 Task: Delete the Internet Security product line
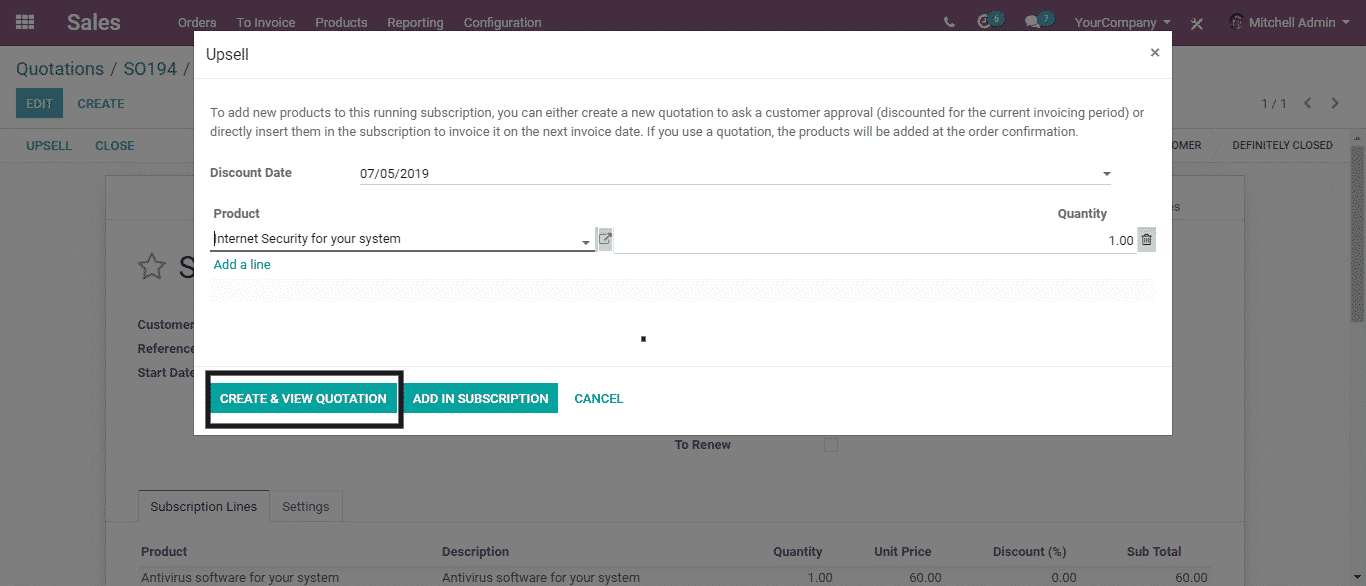pyautogui.click(x=1146, y=240)
